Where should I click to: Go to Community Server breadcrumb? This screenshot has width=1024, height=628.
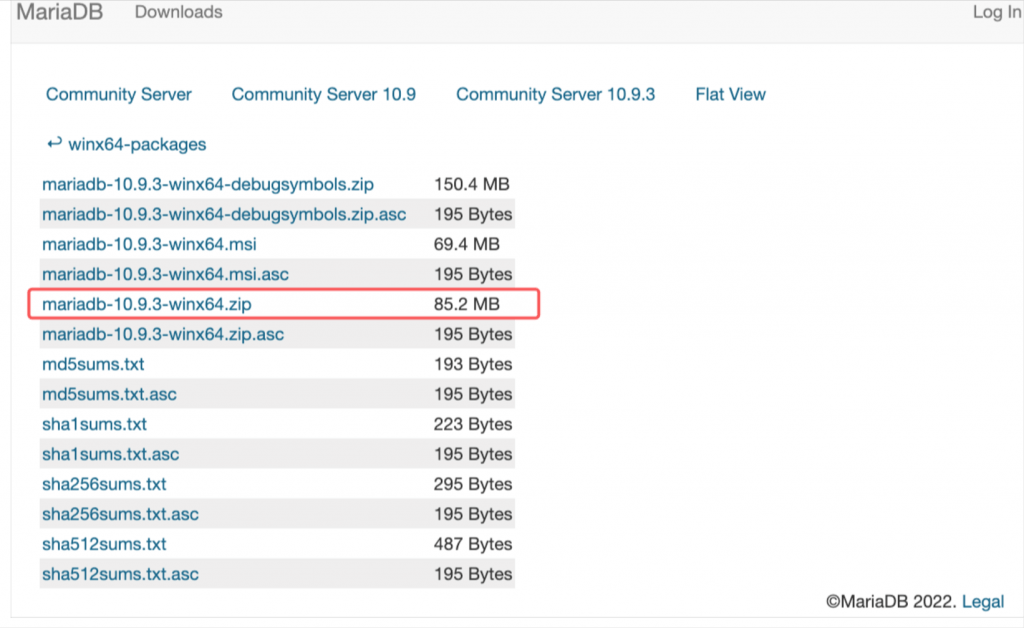(118, 95)
